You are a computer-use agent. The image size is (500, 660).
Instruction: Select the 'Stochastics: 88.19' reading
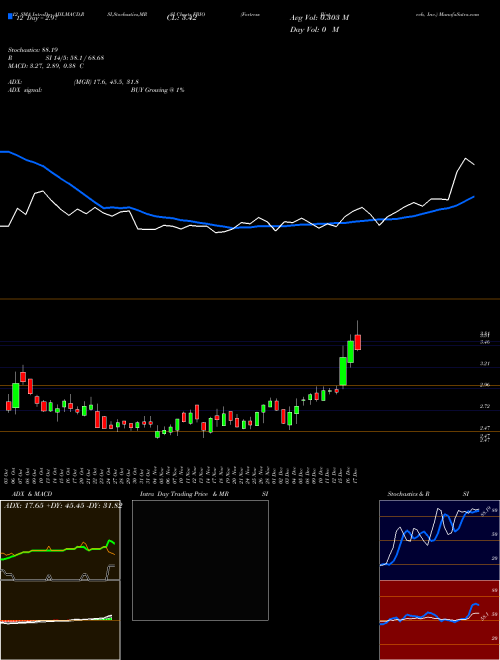tap(33, 50)
